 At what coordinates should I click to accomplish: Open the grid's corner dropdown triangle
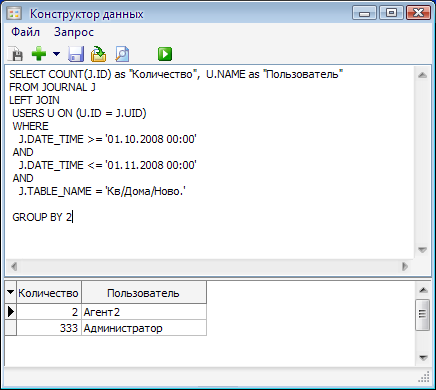tap(11, 292)
